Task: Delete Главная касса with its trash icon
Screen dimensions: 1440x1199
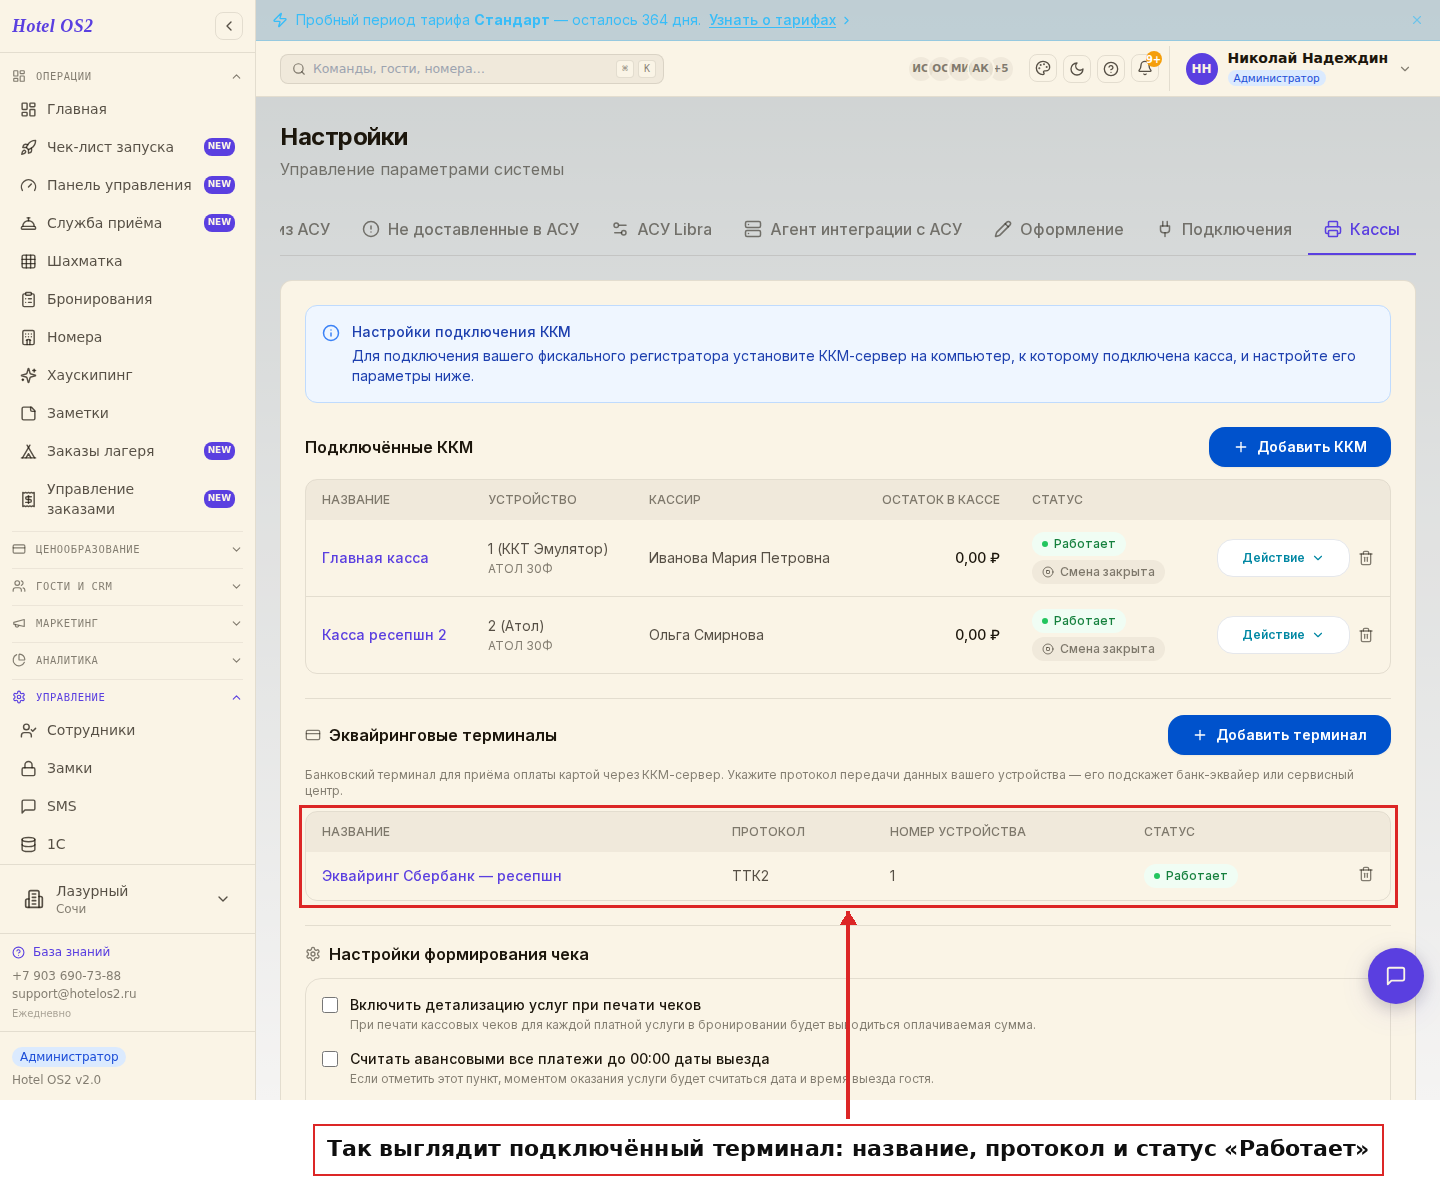Action: click(x=1366, y=558)
